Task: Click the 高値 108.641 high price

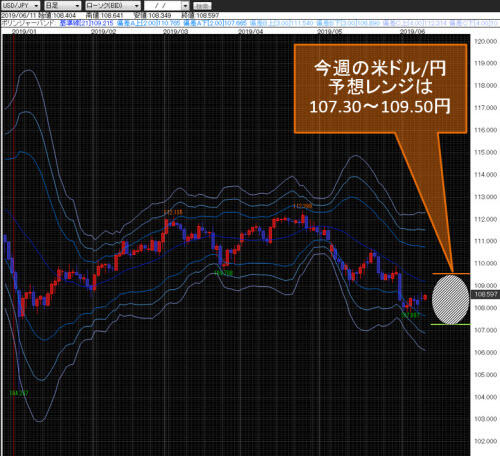Action: click(x=104, y=15)
